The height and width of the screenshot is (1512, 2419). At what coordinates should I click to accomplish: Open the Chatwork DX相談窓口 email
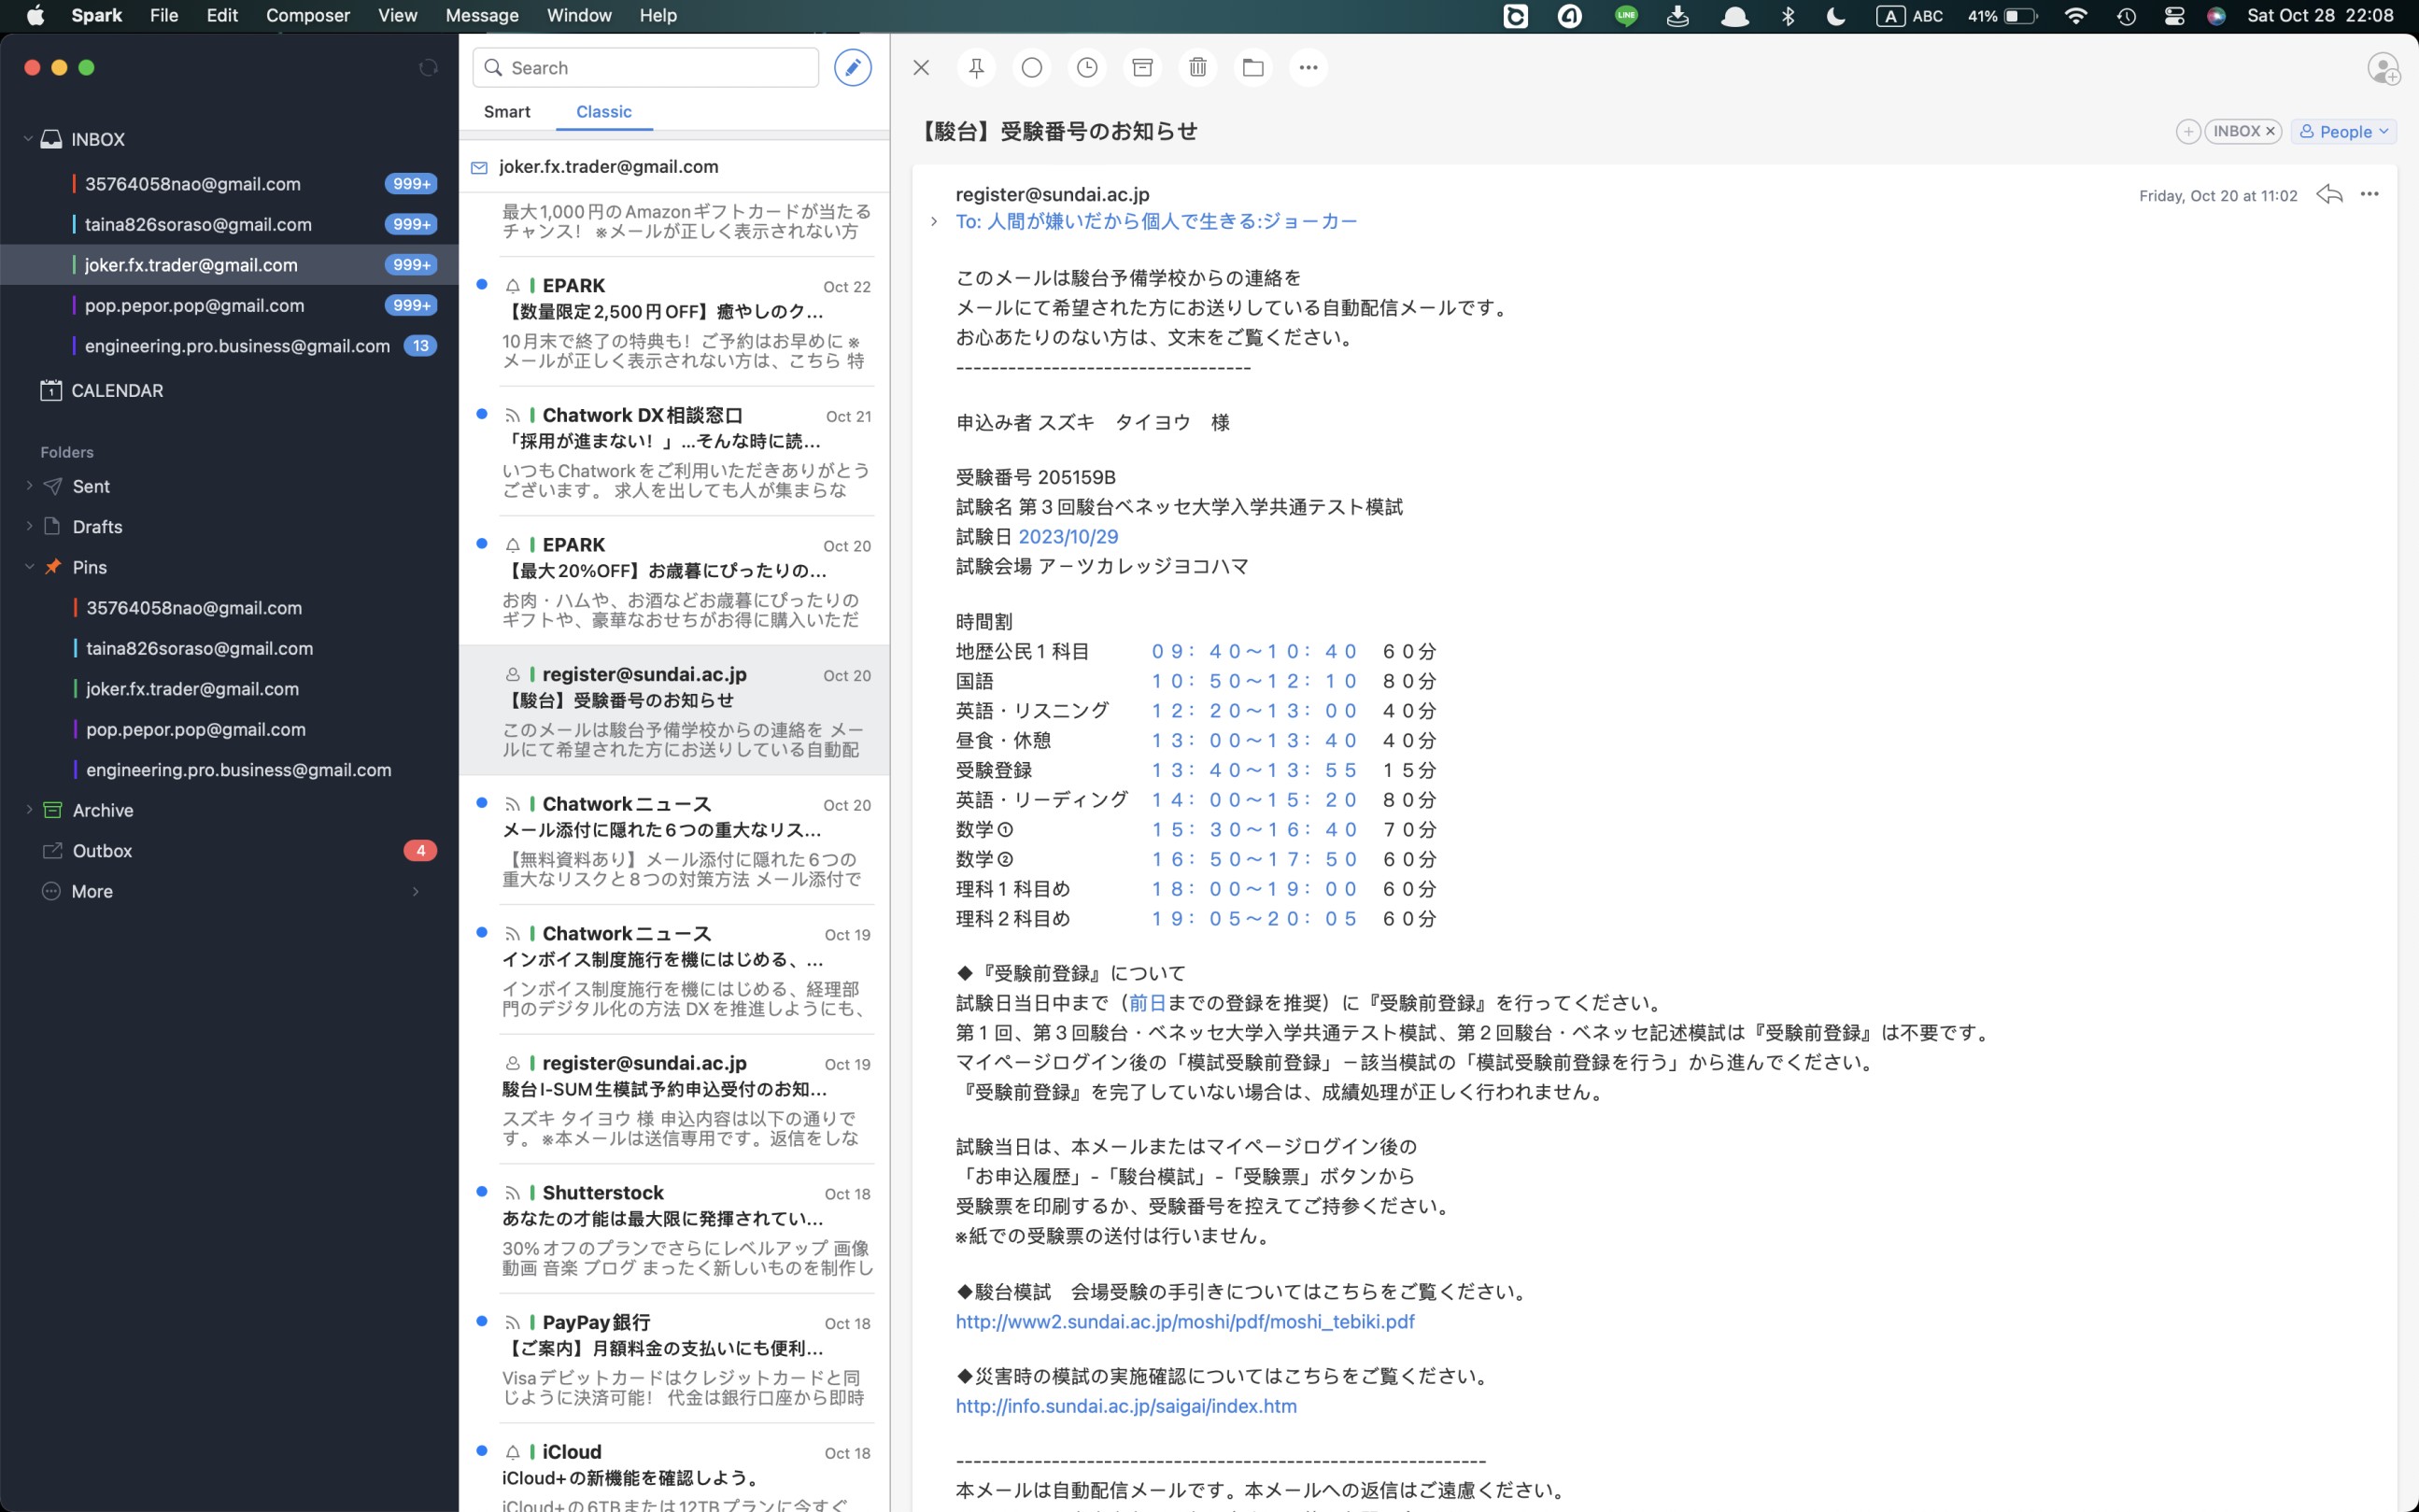click(674, 452)
